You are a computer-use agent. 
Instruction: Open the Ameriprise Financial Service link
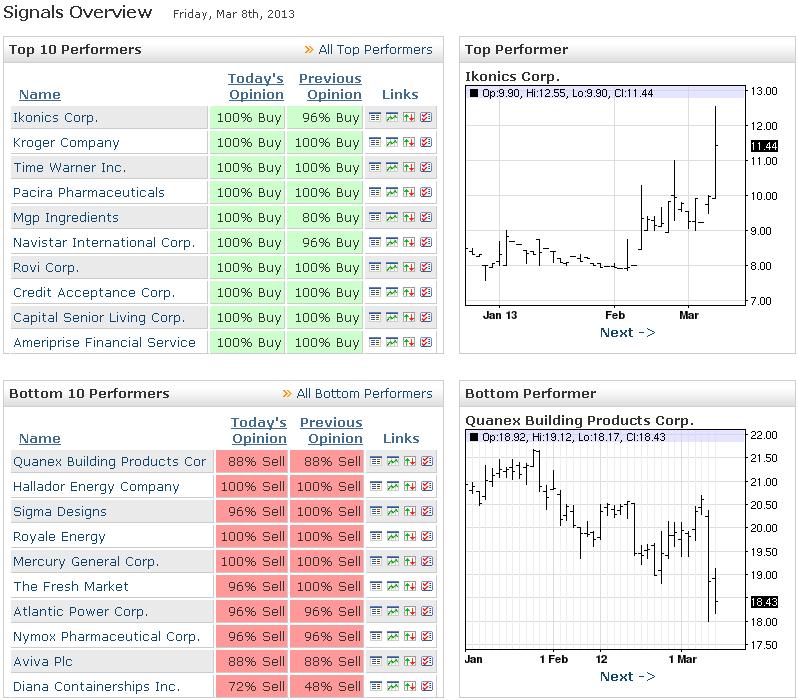coord(104,342)
